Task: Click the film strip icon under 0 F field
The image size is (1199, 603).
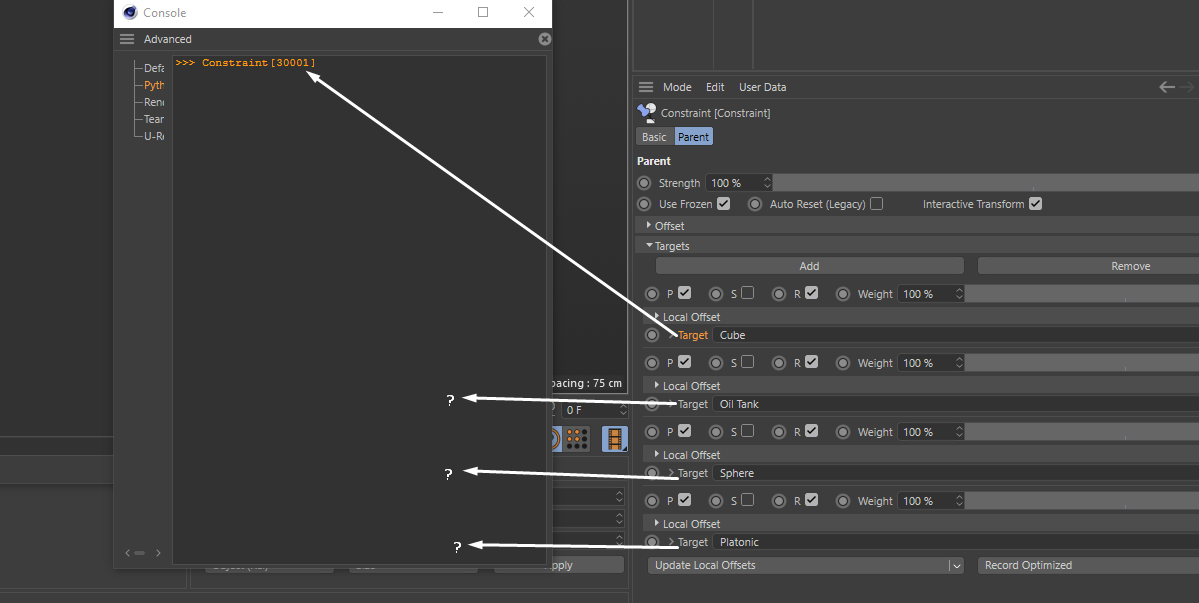Action: coord(615,439)
